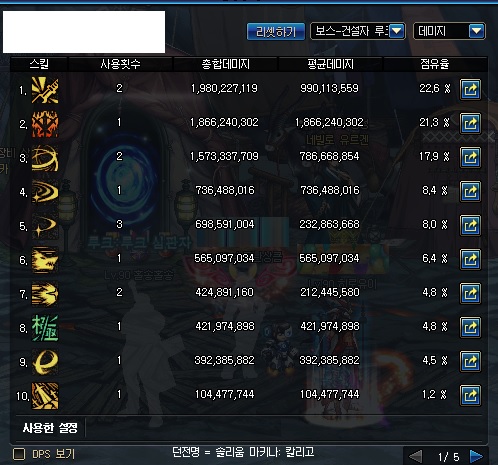Share the rank 10 skill row

tap(470, 396)
